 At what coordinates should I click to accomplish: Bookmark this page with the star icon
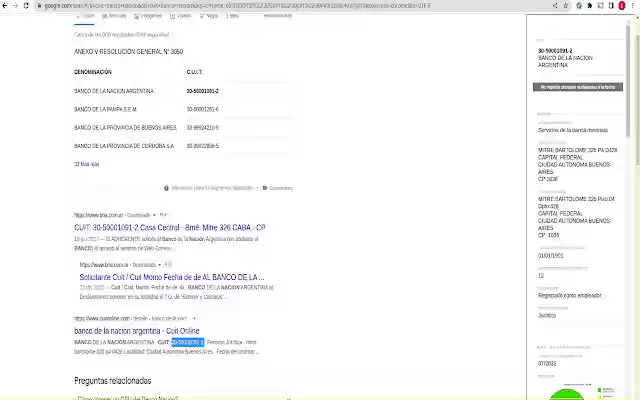click(566, 6)
